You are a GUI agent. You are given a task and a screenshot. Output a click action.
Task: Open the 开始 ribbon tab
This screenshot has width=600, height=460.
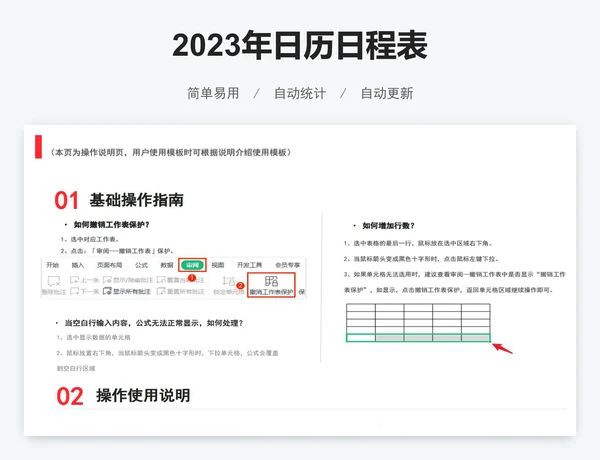52,265
